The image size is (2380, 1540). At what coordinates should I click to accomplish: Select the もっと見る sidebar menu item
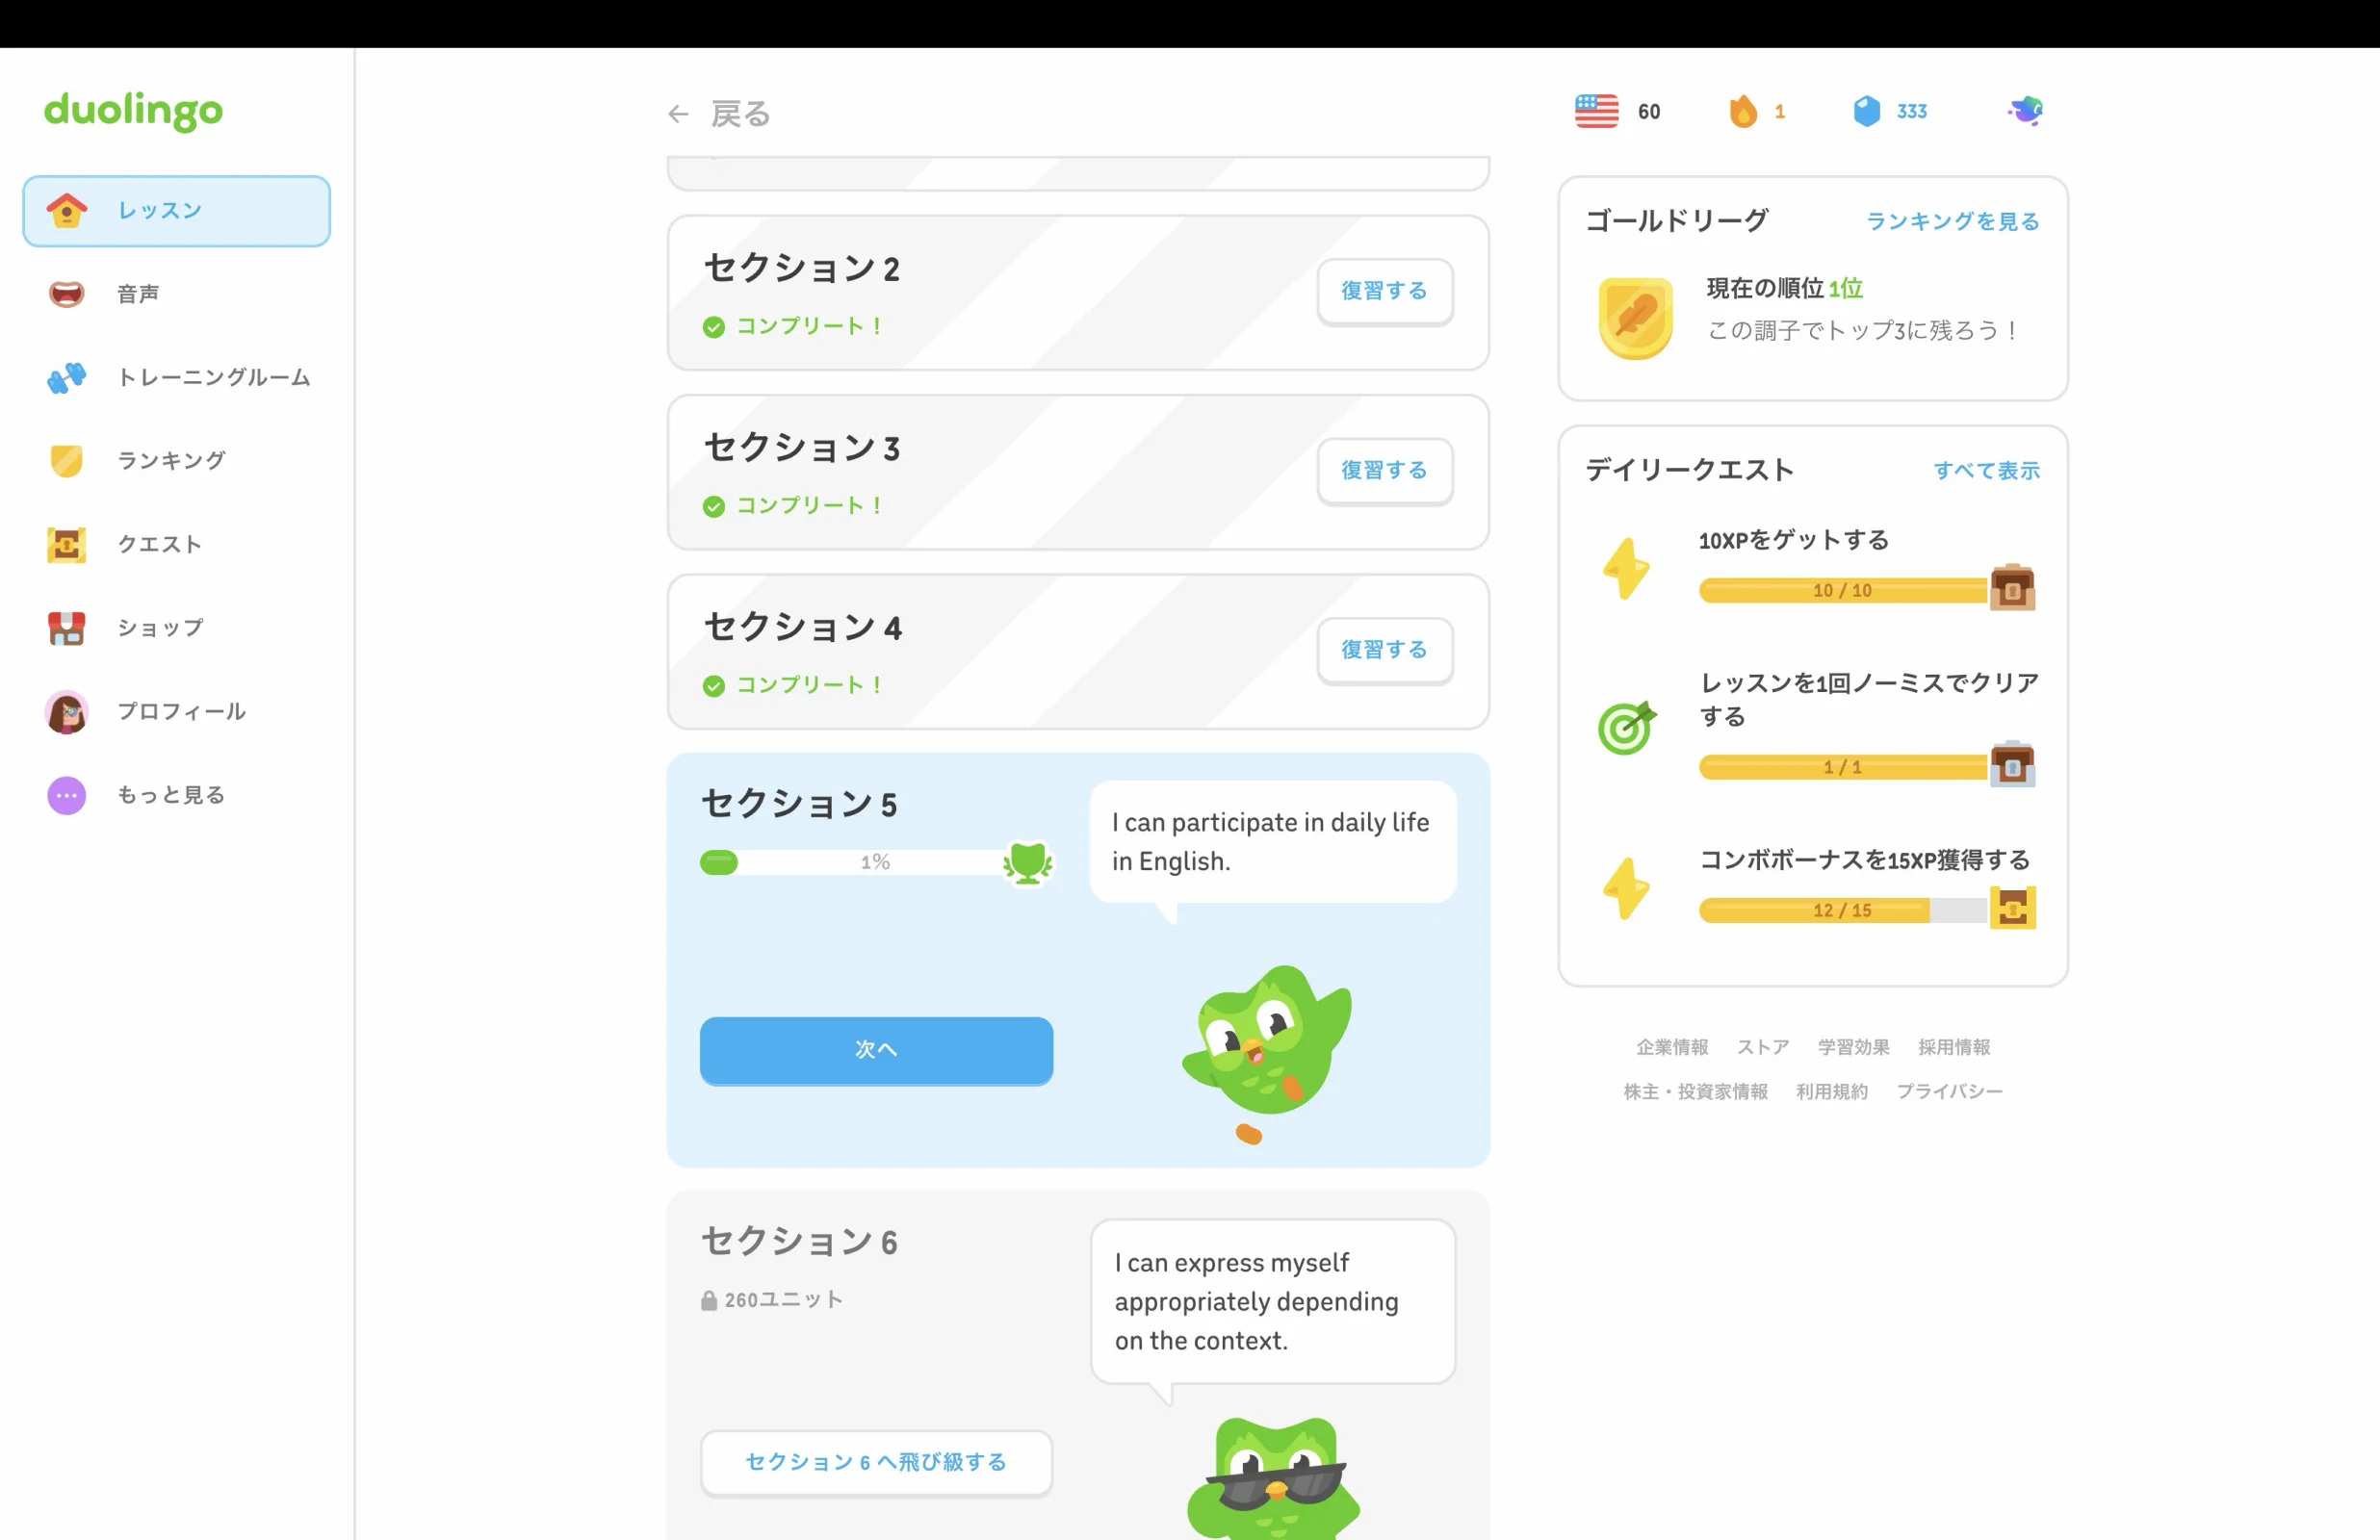point(177,795)
